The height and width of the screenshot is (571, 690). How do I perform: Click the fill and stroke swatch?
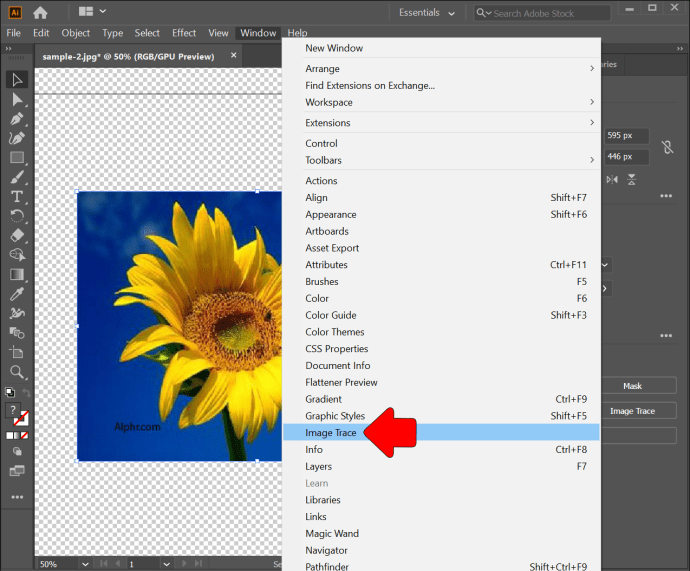tap(17, 412)
